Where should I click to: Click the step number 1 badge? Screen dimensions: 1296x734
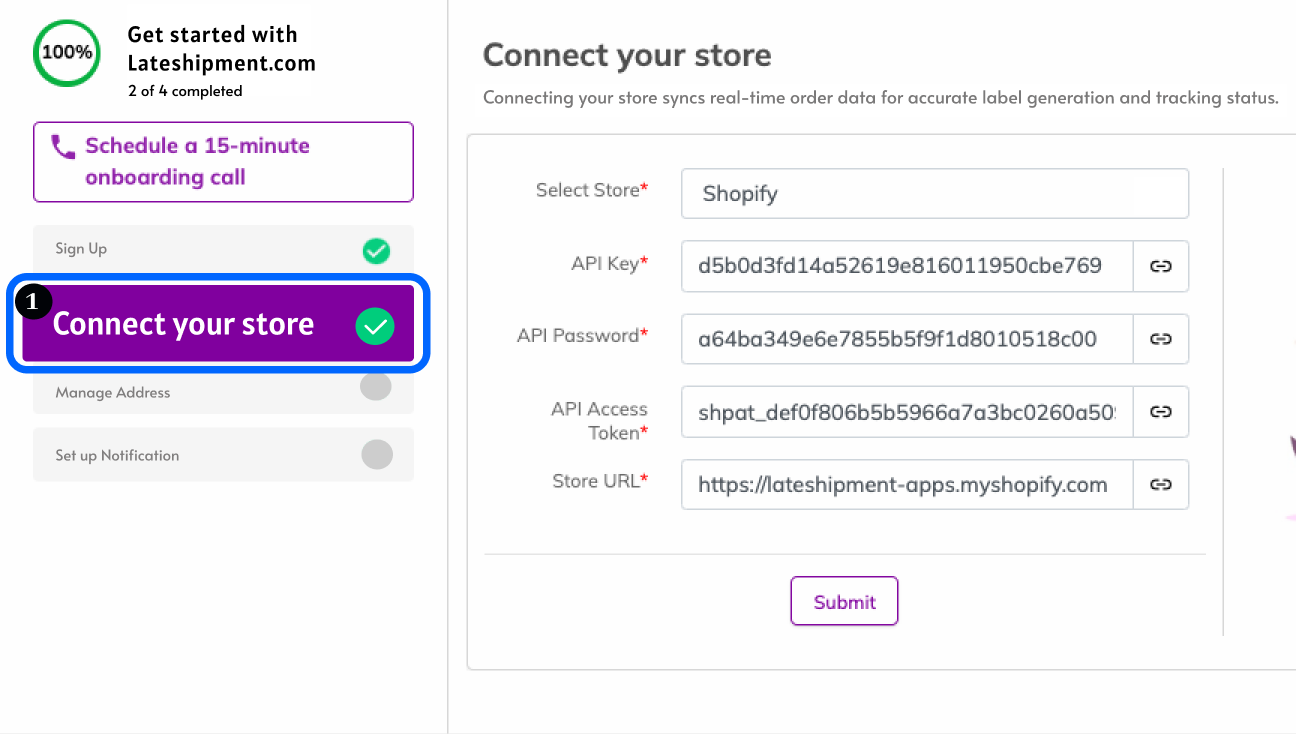[x=34, y=300]
